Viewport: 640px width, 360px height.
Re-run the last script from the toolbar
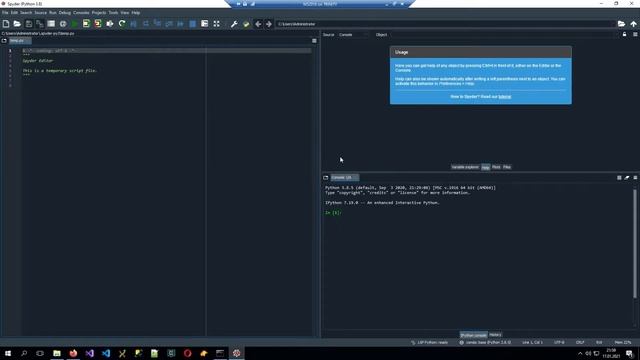pyautogui.click(x=122, y=24)
